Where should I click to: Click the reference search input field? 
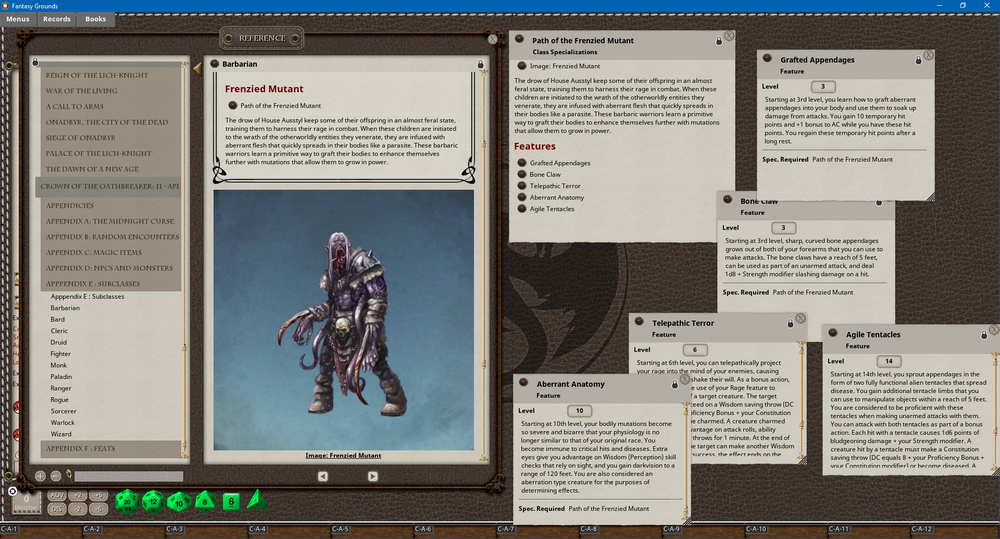click(128, 477)
